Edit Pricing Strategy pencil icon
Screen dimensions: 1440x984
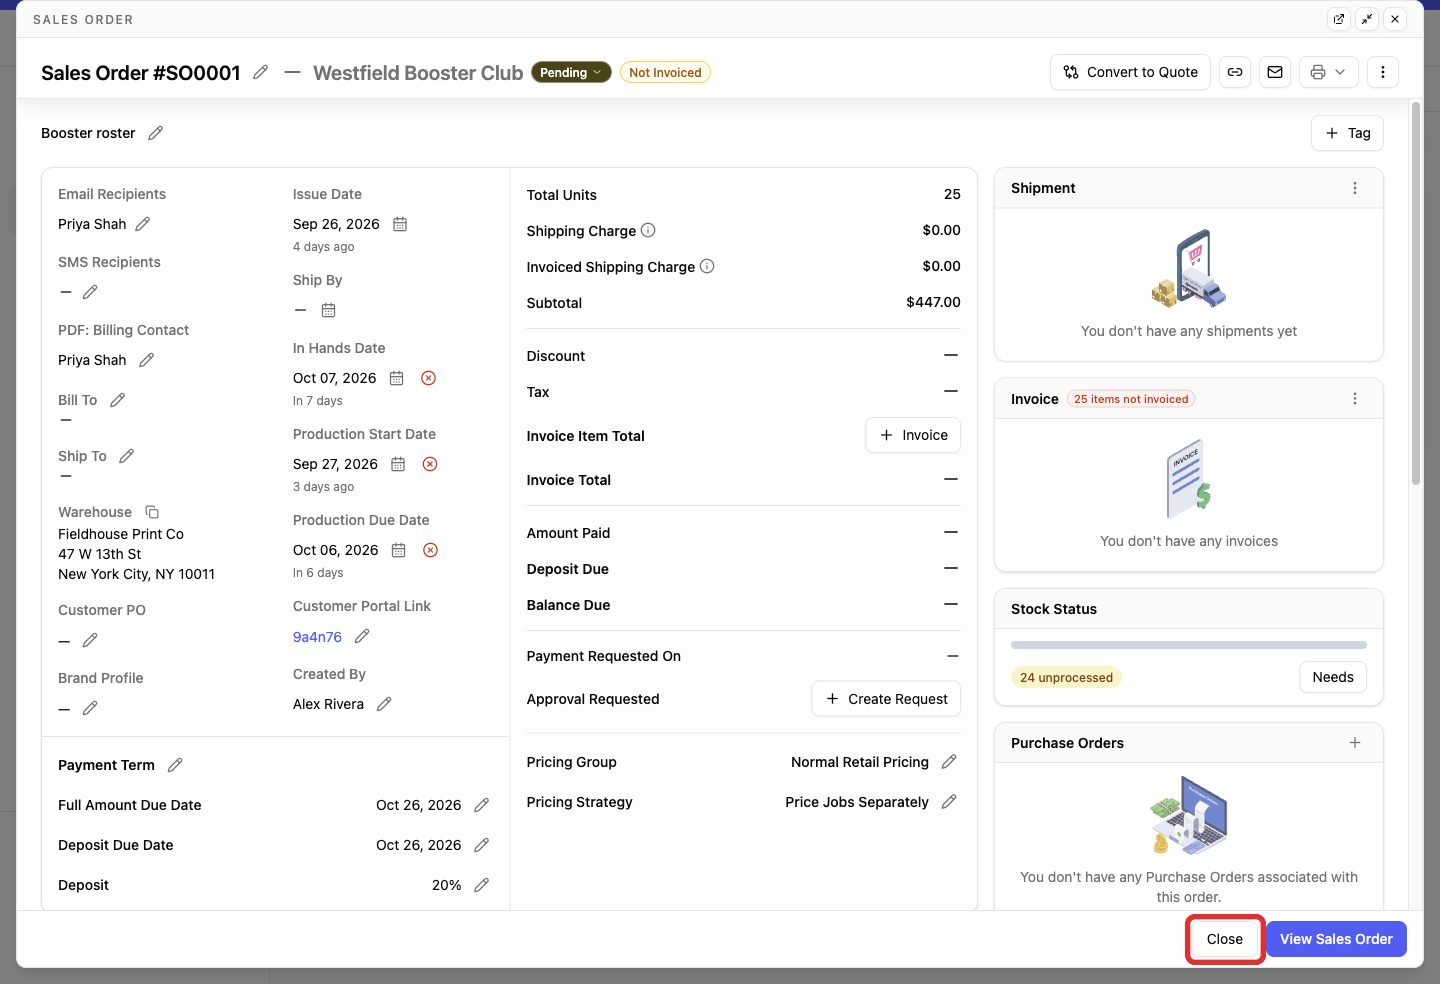[949, 802]
